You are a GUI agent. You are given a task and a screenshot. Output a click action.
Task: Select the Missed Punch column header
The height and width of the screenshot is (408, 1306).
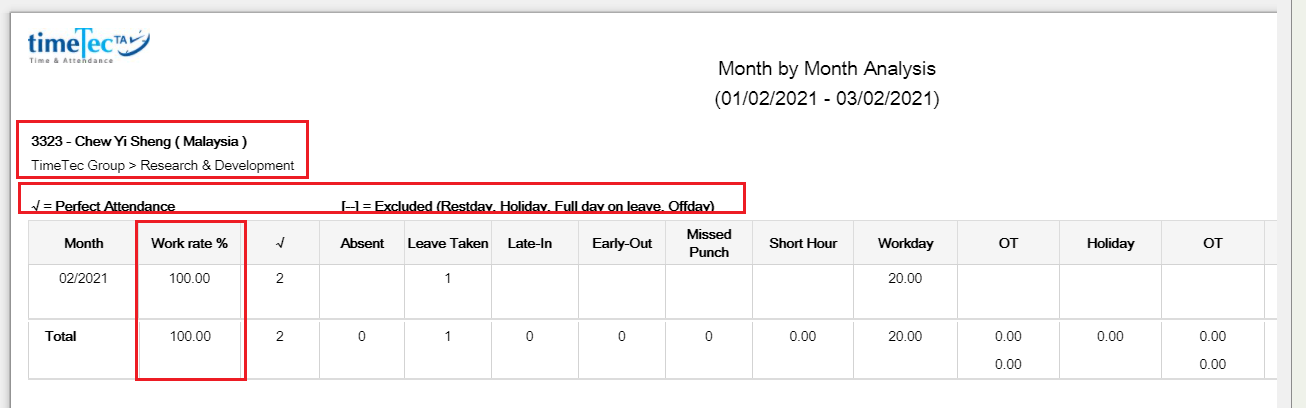point(708,243)
